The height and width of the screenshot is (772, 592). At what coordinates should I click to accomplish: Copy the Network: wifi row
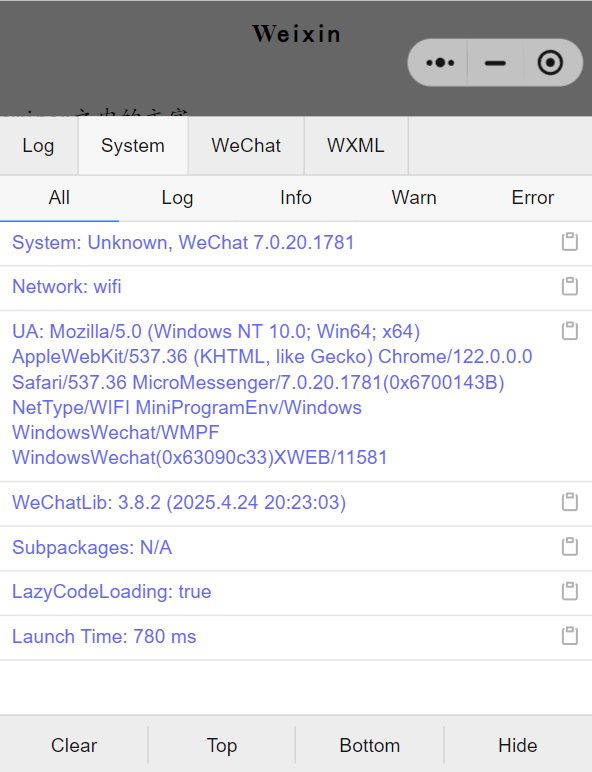click(x=570, y=286)
